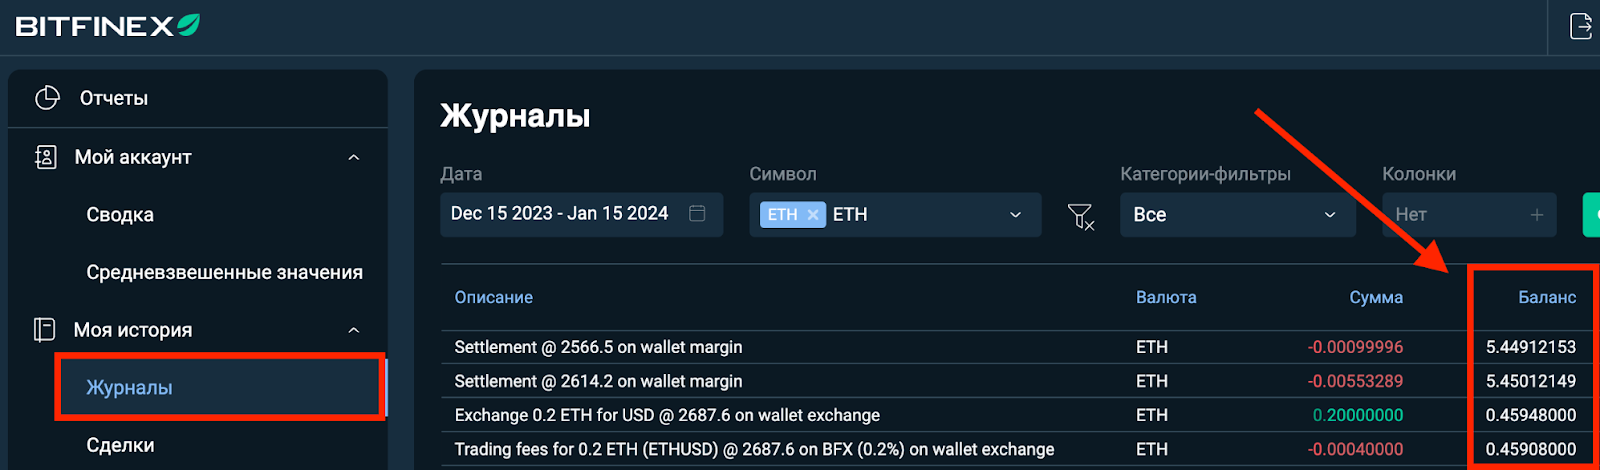Viewport: 1600px width, 470px height.
Task: Click the logout icon in top bar
Action: pyautogui.click(x=1581, y=26)
